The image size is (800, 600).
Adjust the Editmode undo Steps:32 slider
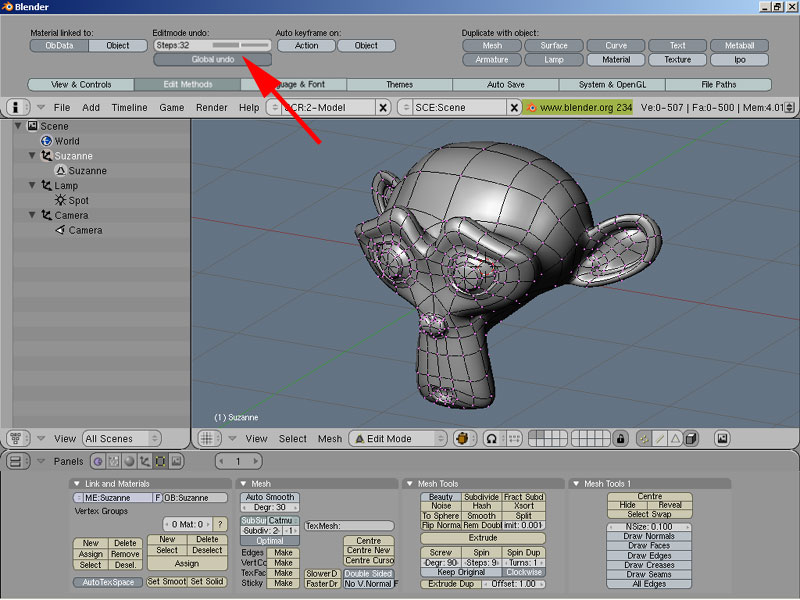pyautogui.click(x=213, y=45)
